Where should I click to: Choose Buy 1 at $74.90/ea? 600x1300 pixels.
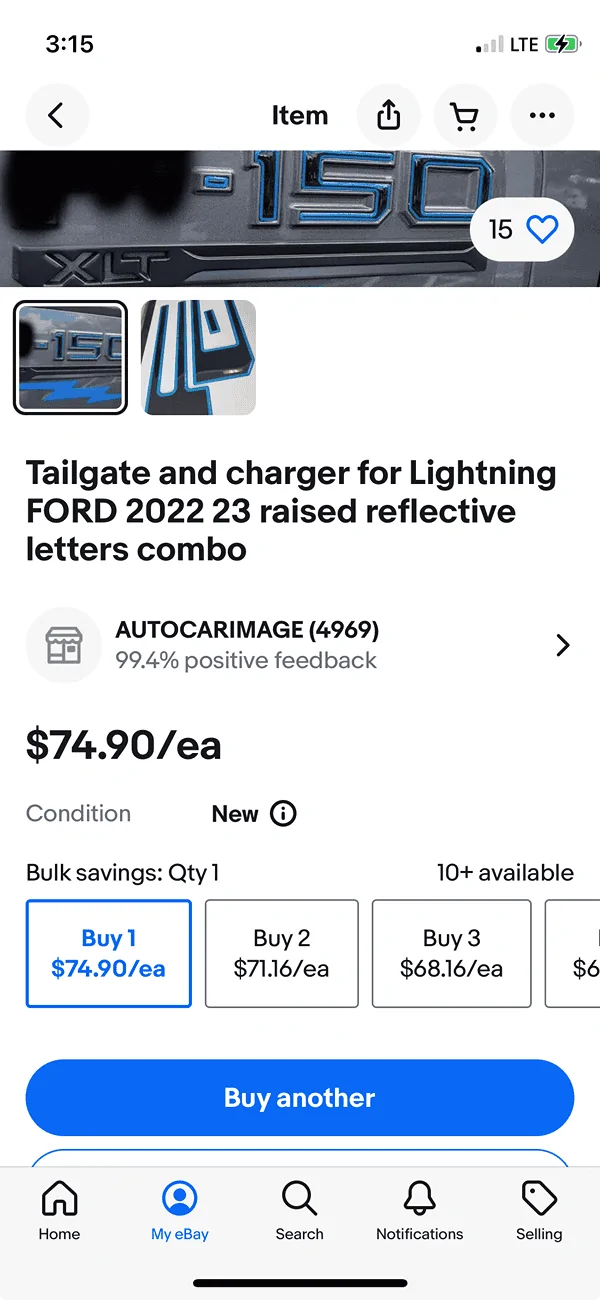pos(108,953)
